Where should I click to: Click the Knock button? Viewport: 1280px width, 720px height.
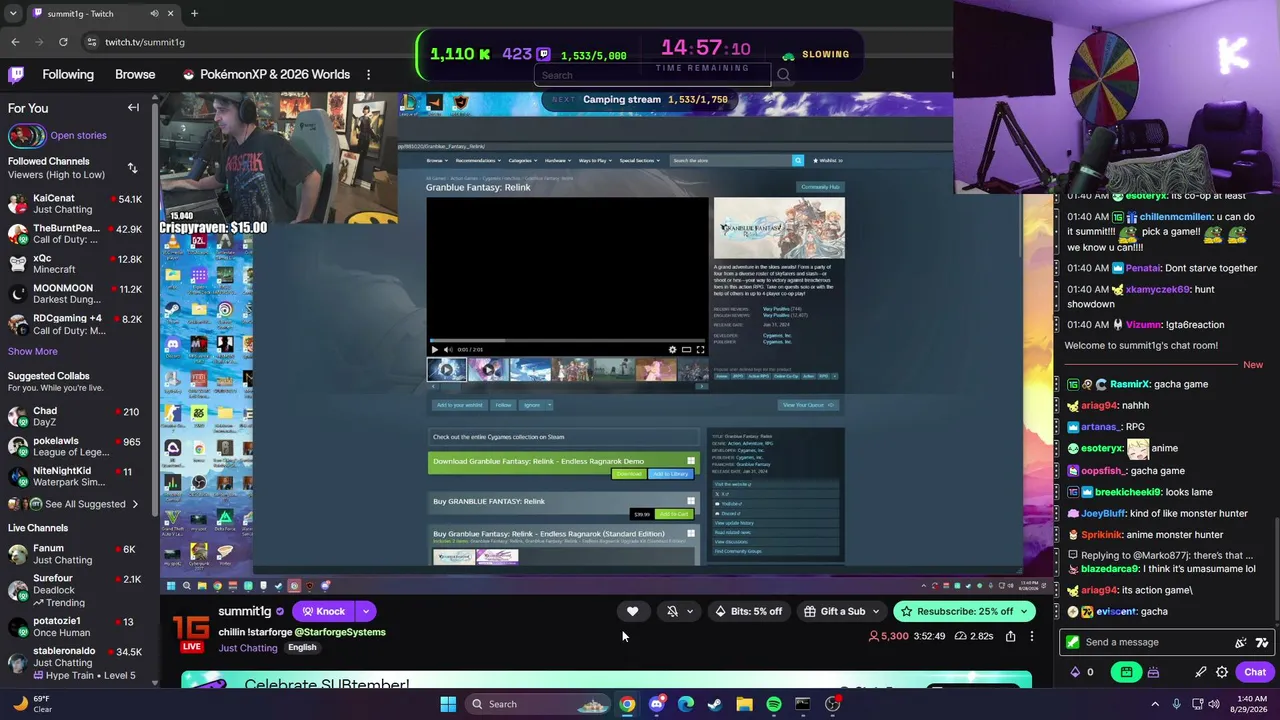(x=324, y=611)
